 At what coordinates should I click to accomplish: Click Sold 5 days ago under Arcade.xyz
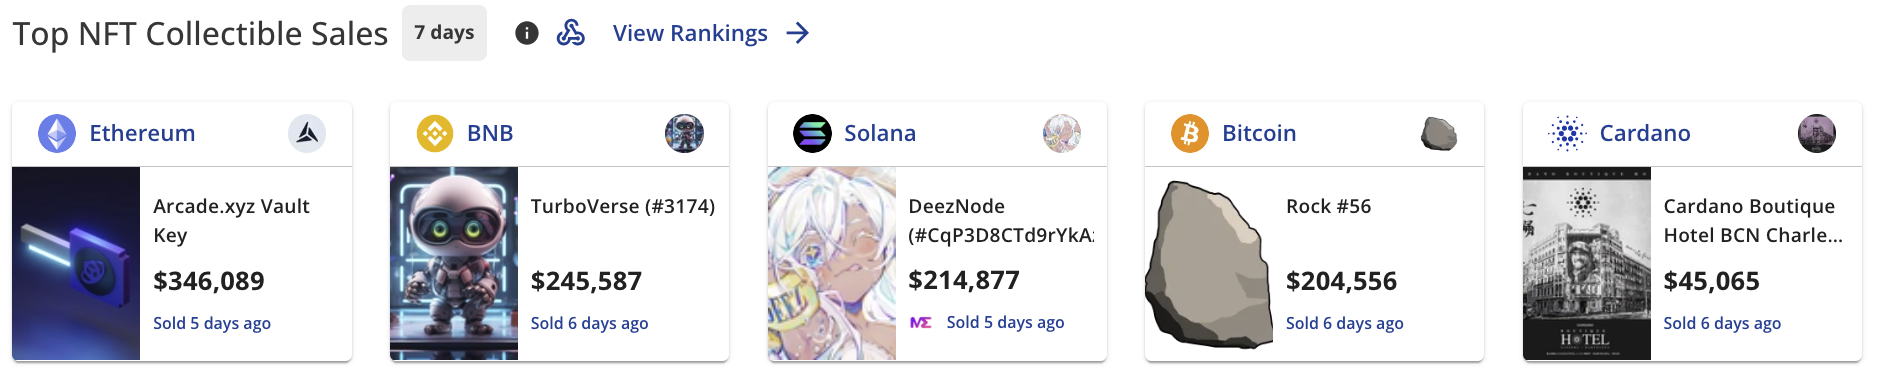coord(212,323)
